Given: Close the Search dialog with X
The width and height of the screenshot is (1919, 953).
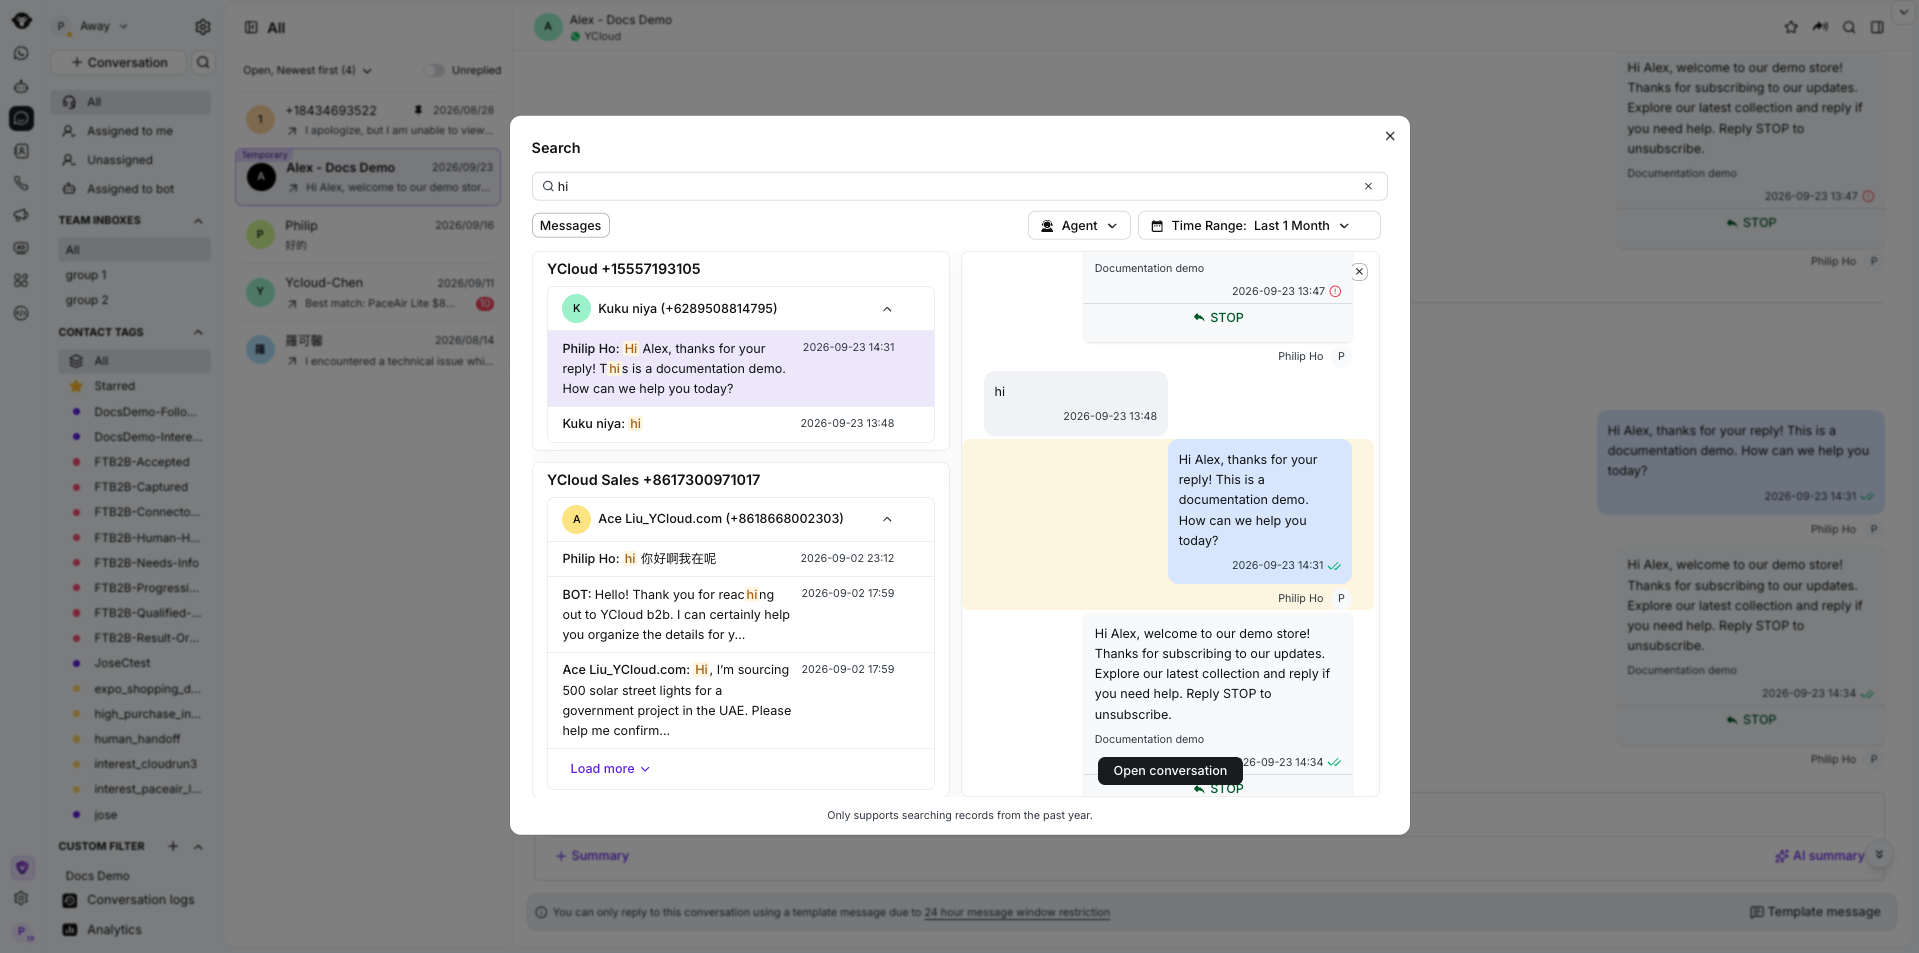Looking at the screenshot, I should pos(1389,136).
